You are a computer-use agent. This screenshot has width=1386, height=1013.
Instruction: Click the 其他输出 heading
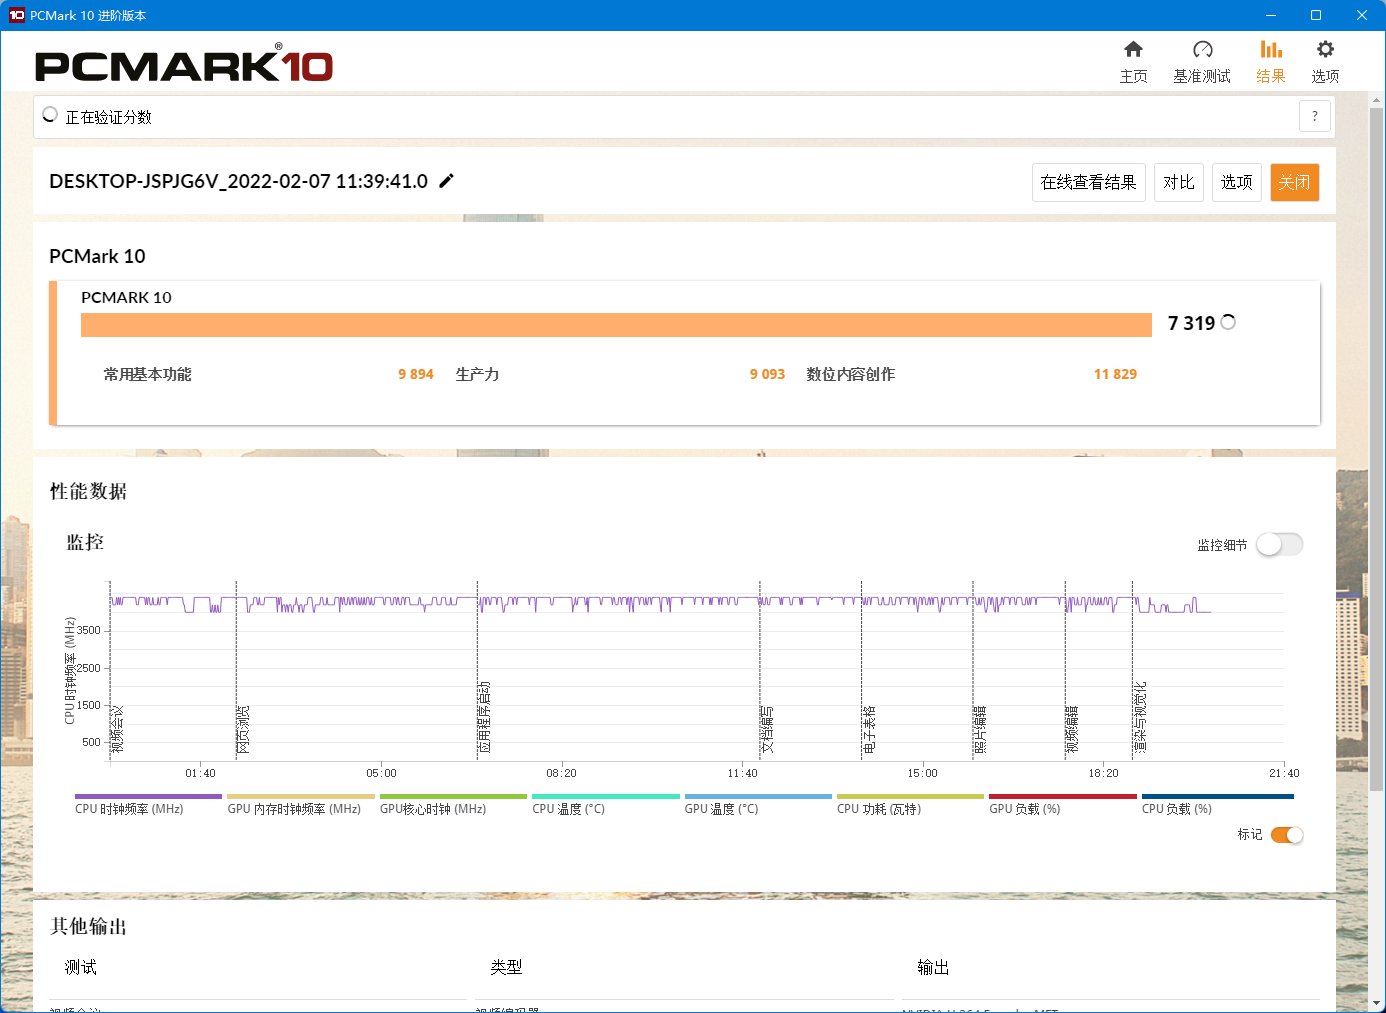(x=88, y=926)
